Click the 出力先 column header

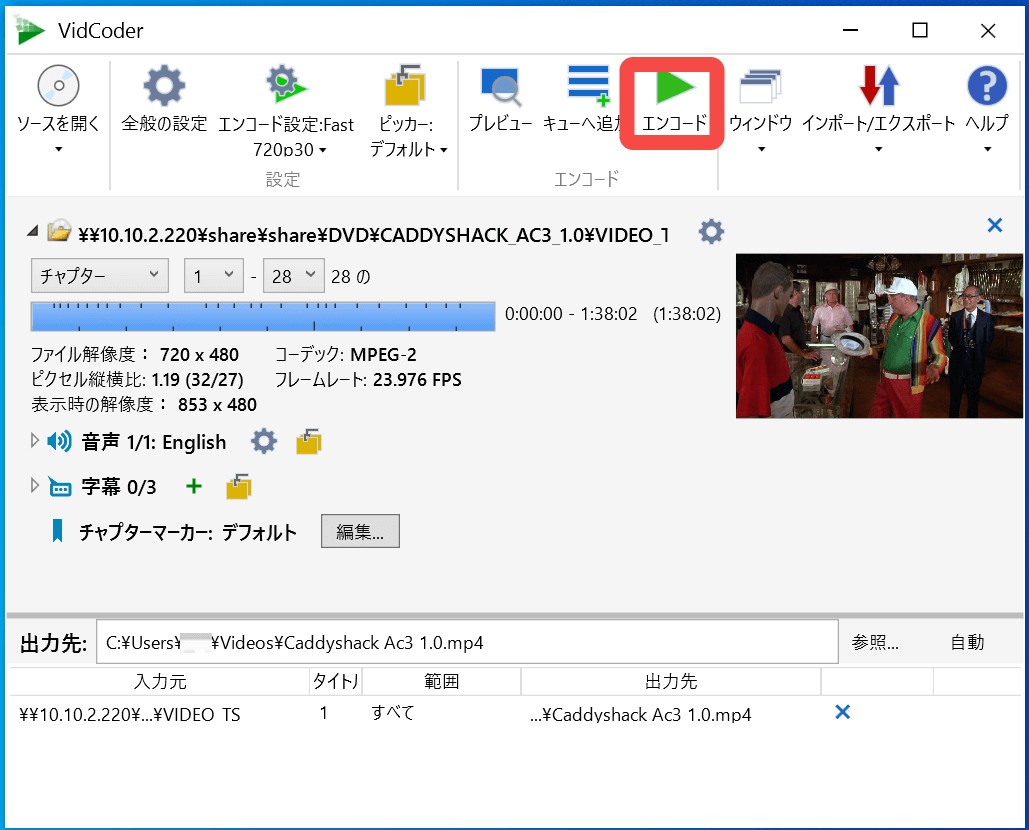pyautogui.click(x=671, y=681)
